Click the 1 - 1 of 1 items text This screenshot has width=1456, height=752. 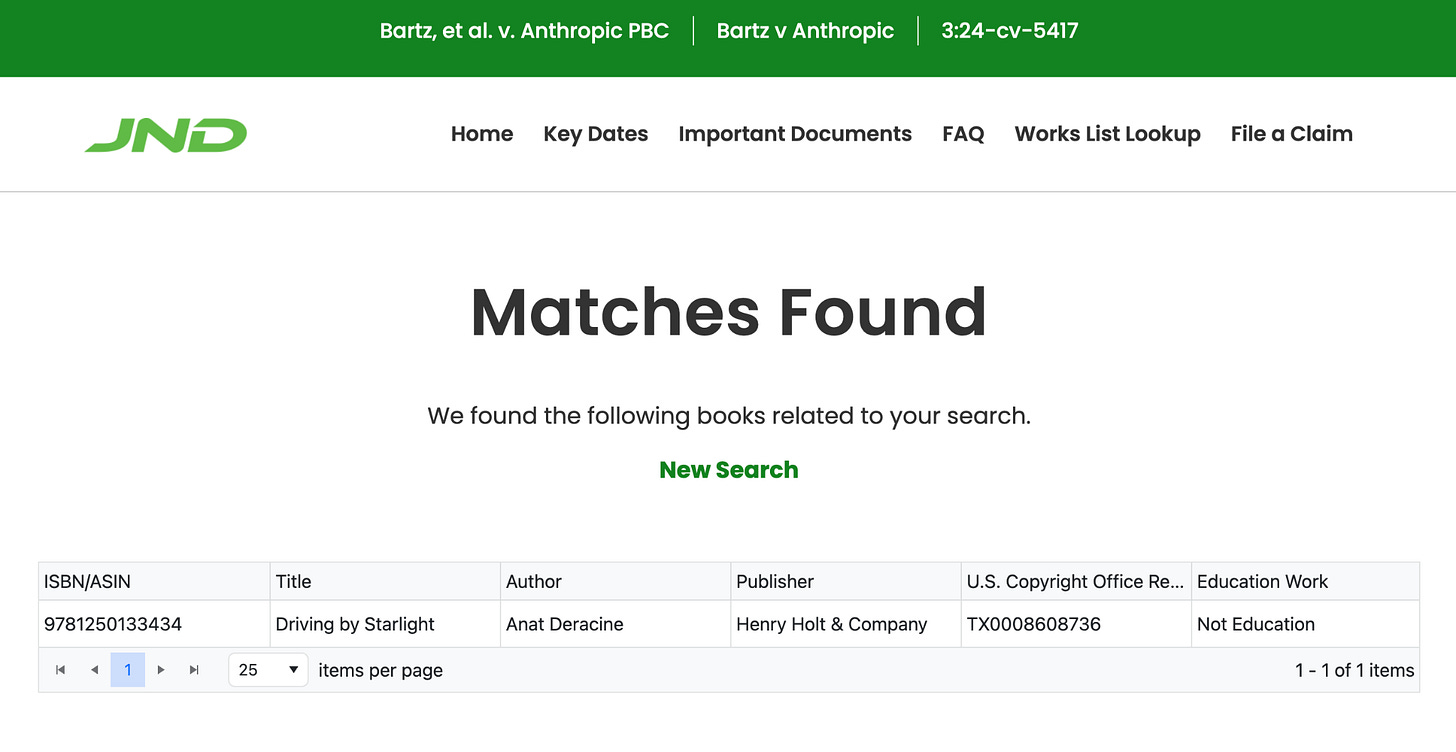pyautogui.click(x=1354, y=670)
